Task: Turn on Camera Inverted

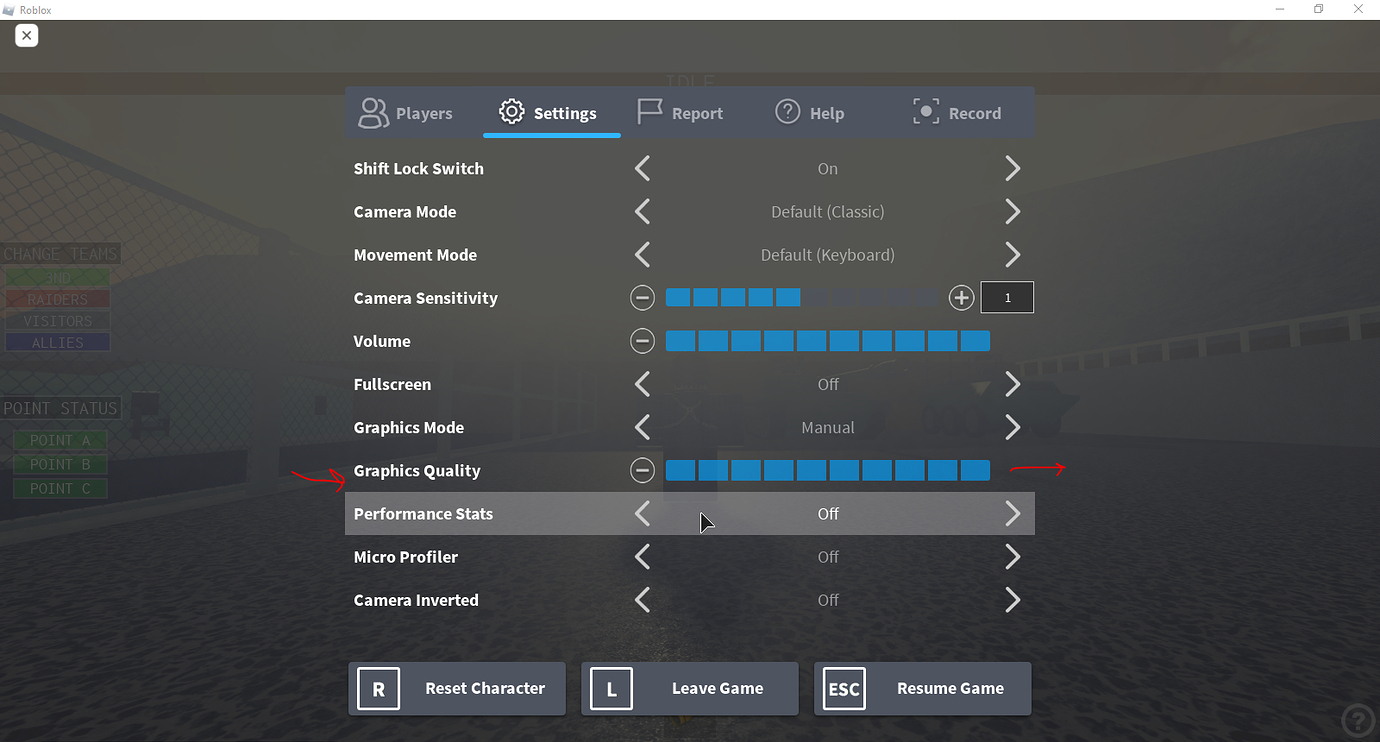Action: pyautogui.click(x=1012, y=599)
